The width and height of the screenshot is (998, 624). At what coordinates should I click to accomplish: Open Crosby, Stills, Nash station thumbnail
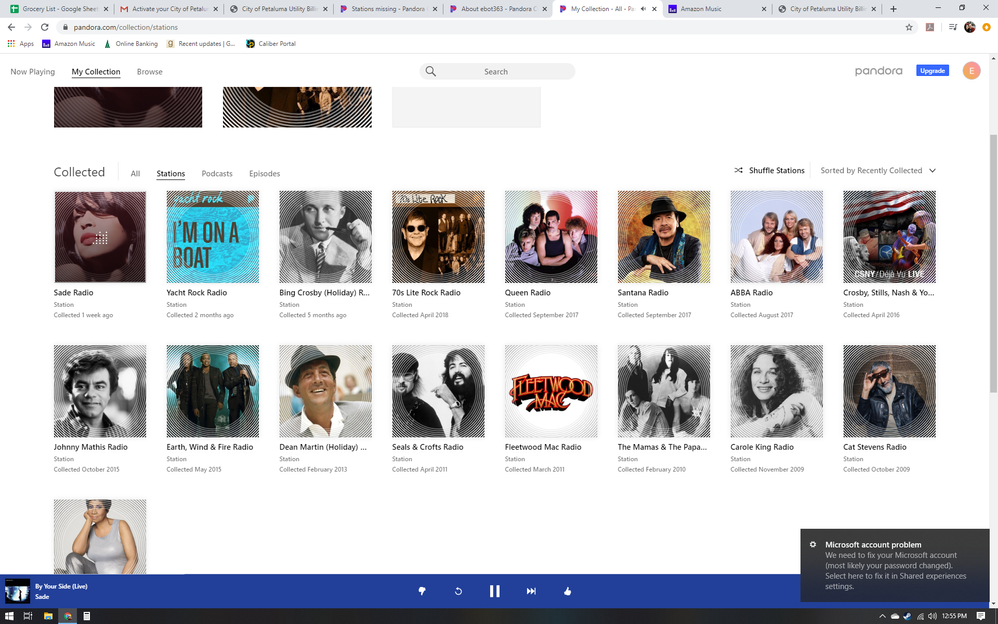tap(889, 237)
